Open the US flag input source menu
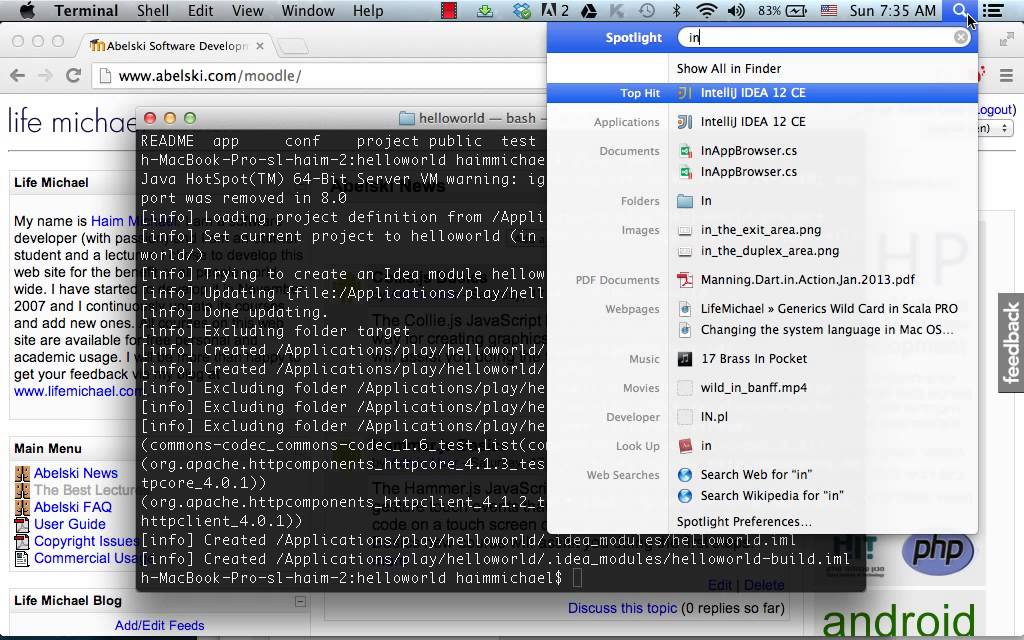The height and width of the screenshot is (640, 1024). [829, 10]
